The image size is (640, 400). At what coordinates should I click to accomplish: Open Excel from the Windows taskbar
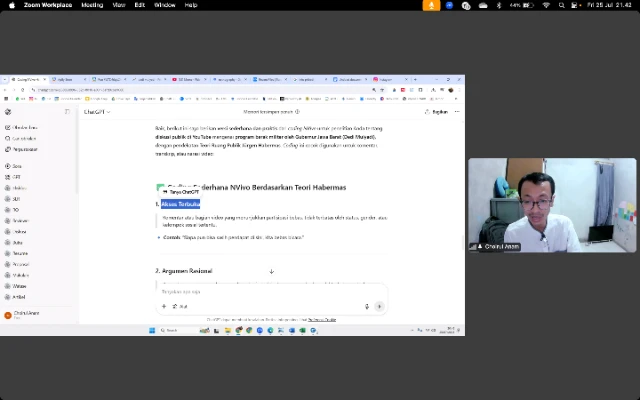302,330
